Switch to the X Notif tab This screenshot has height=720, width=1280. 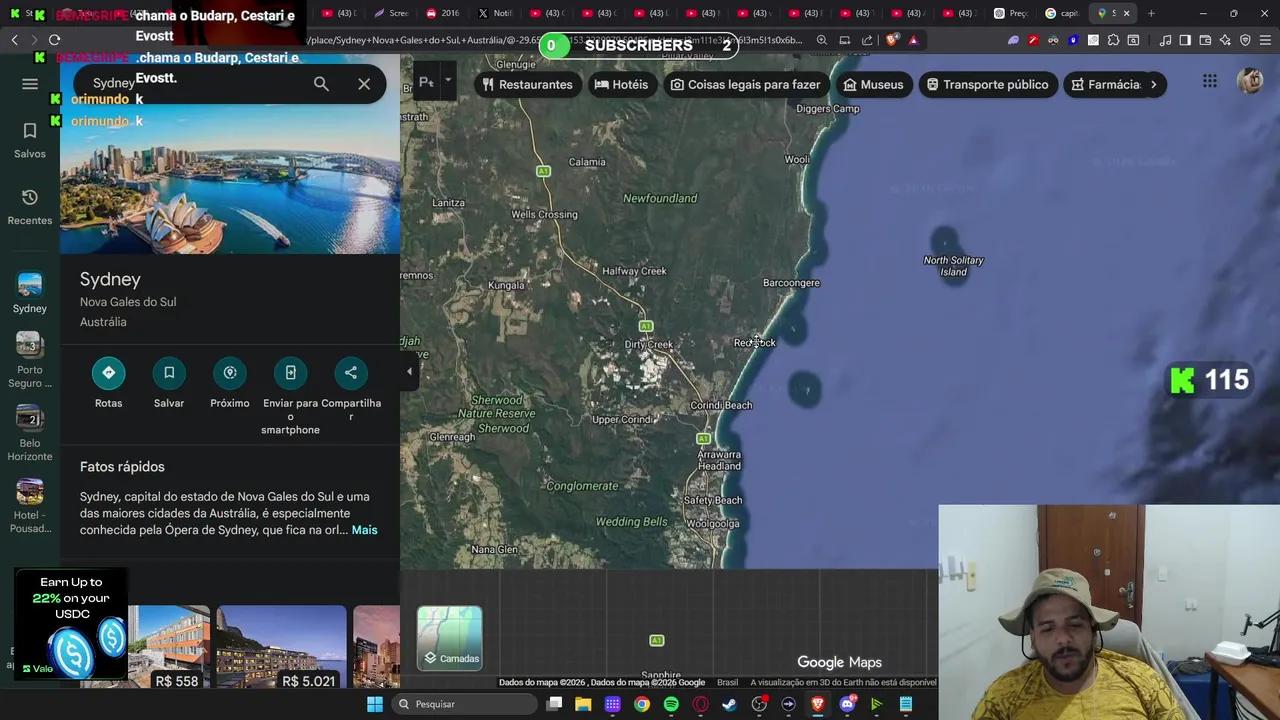[495, 13]
